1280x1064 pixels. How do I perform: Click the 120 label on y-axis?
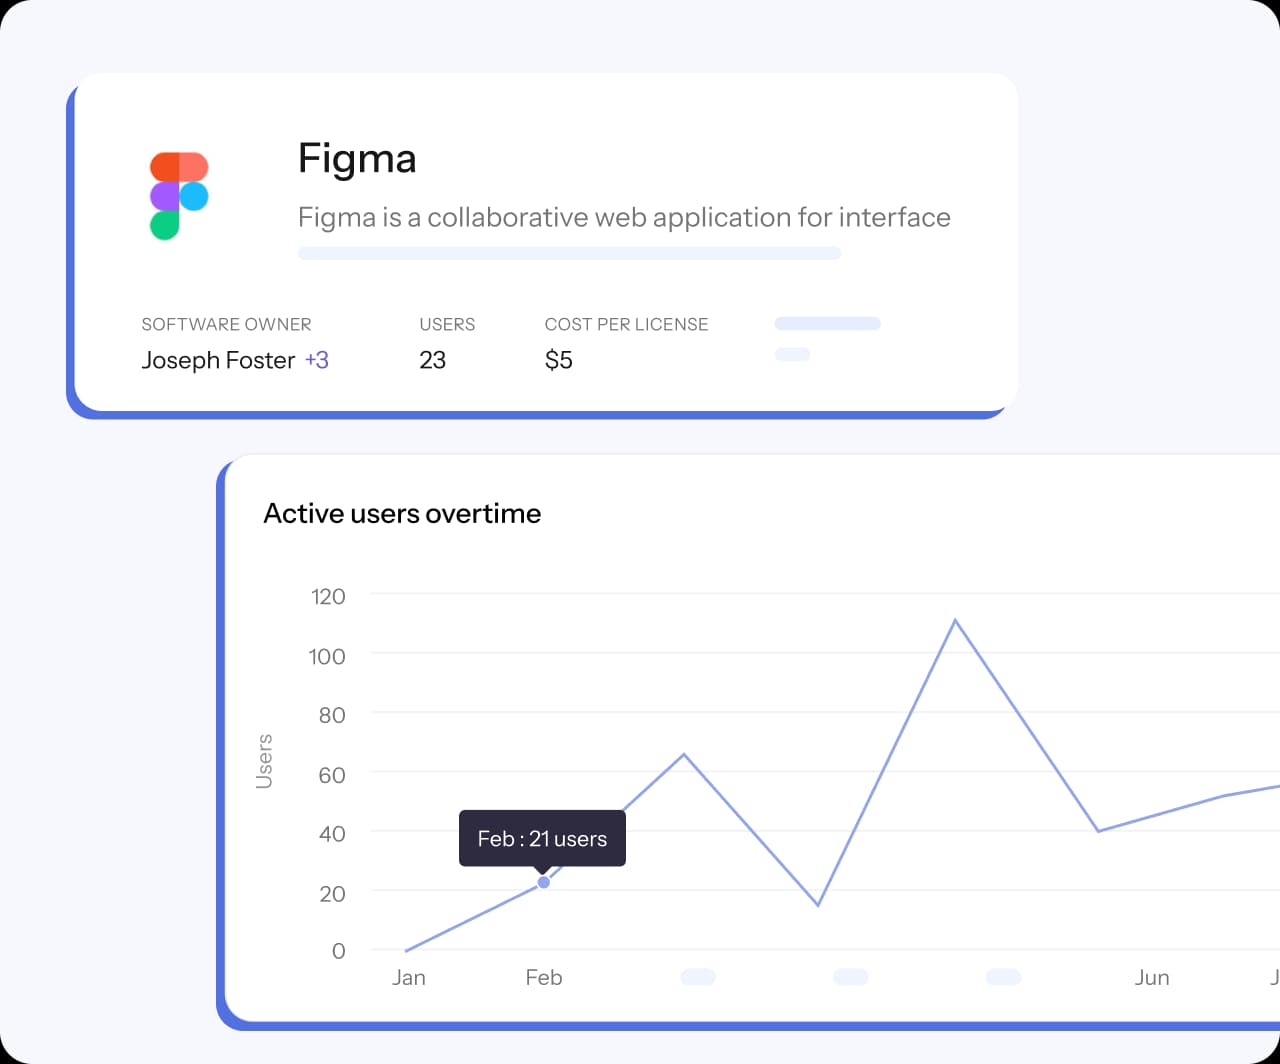click(328, 597)
